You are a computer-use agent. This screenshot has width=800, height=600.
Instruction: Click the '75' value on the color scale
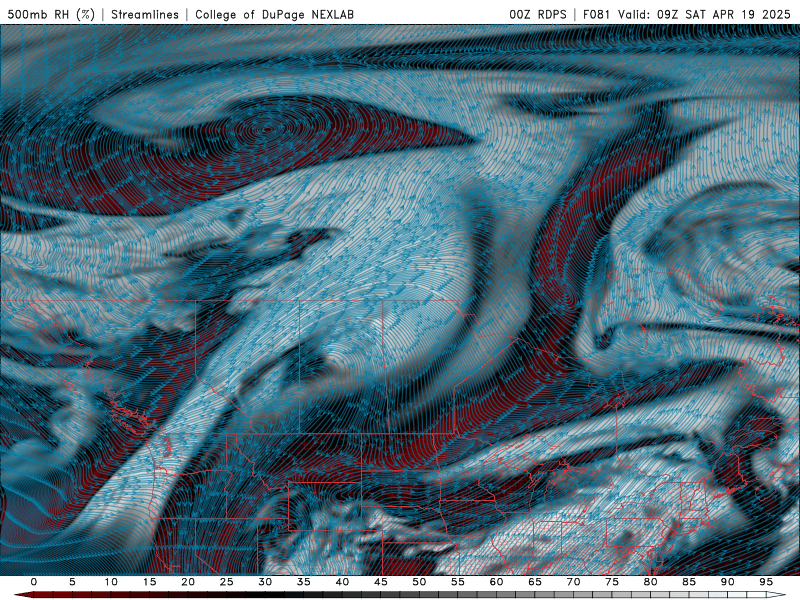pos(612,582)
